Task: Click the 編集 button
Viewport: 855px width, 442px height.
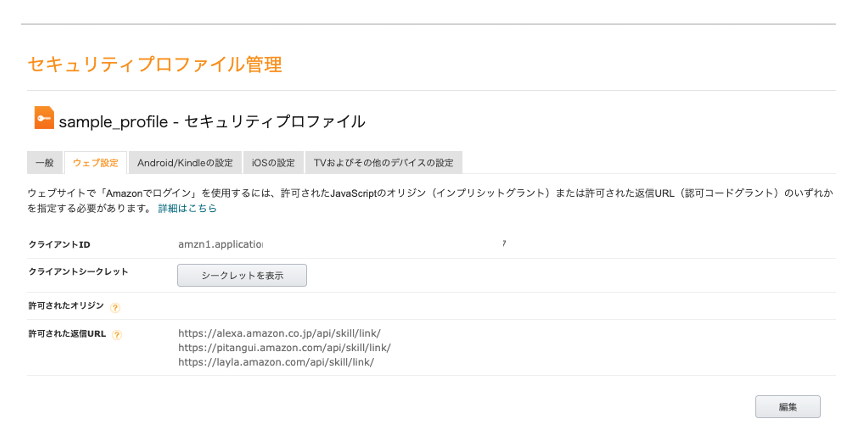Action: pos(787,407)
